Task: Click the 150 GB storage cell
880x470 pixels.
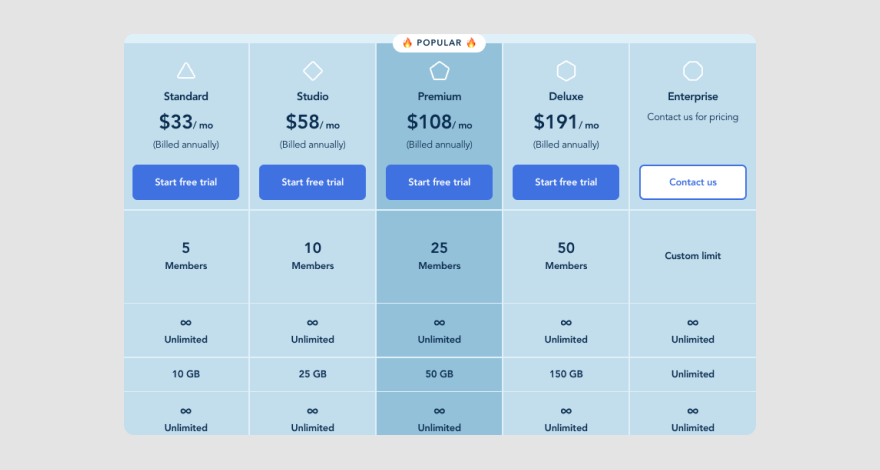Action: 566,374
